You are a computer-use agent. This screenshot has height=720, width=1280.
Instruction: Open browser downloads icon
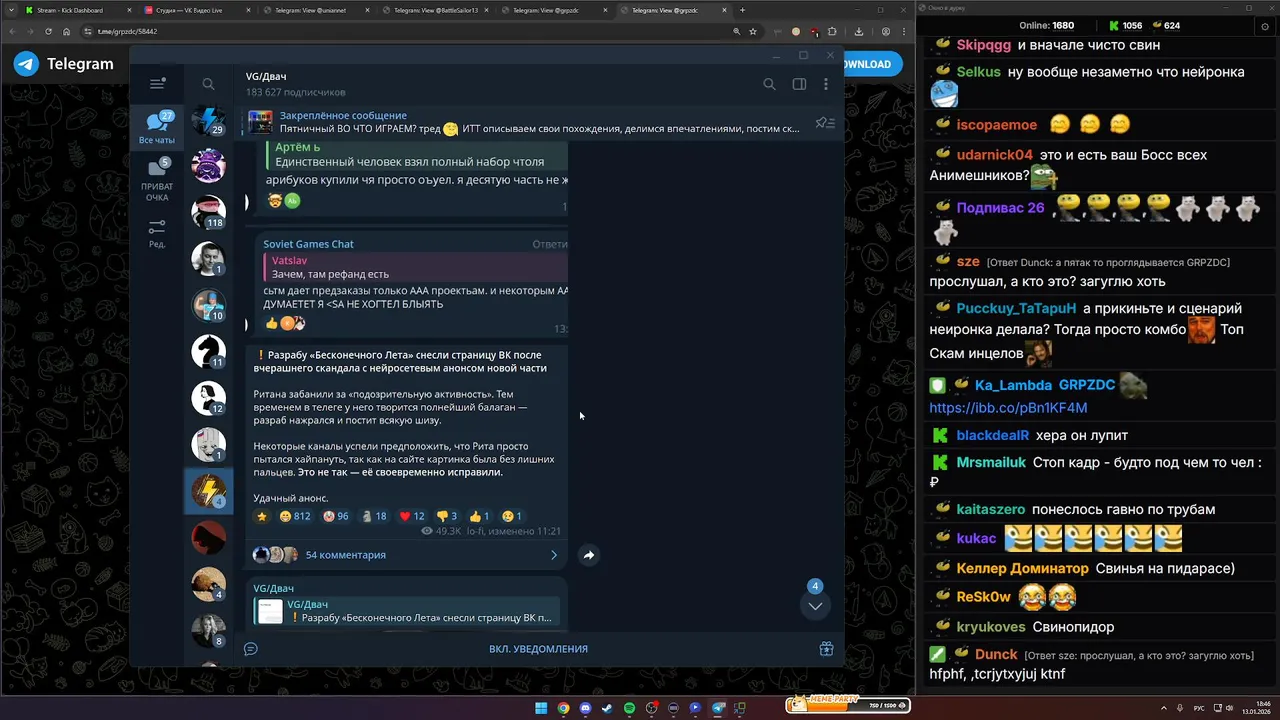point(860,31)
